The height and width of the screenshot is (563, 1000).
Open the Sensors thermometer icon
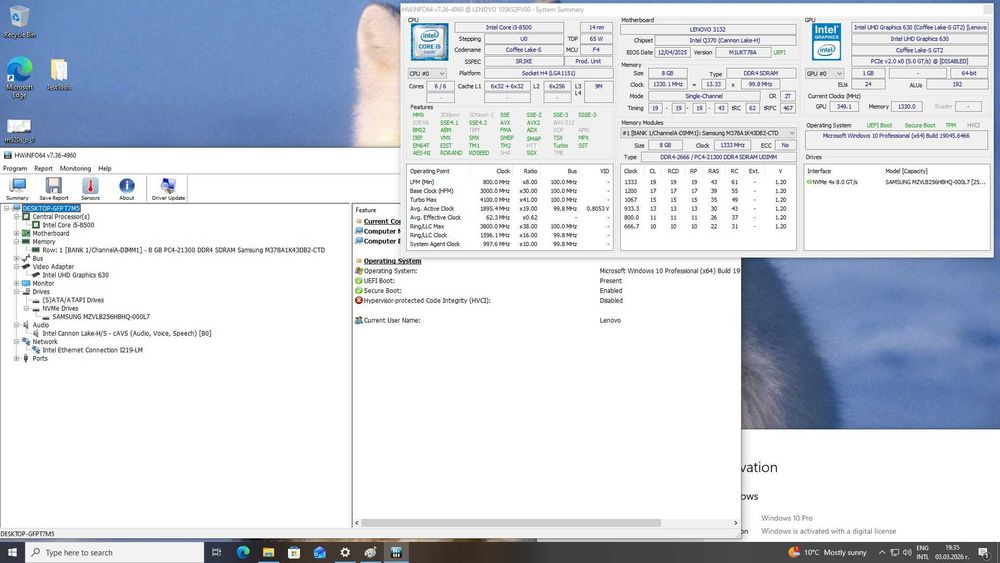tap(90, 189)
